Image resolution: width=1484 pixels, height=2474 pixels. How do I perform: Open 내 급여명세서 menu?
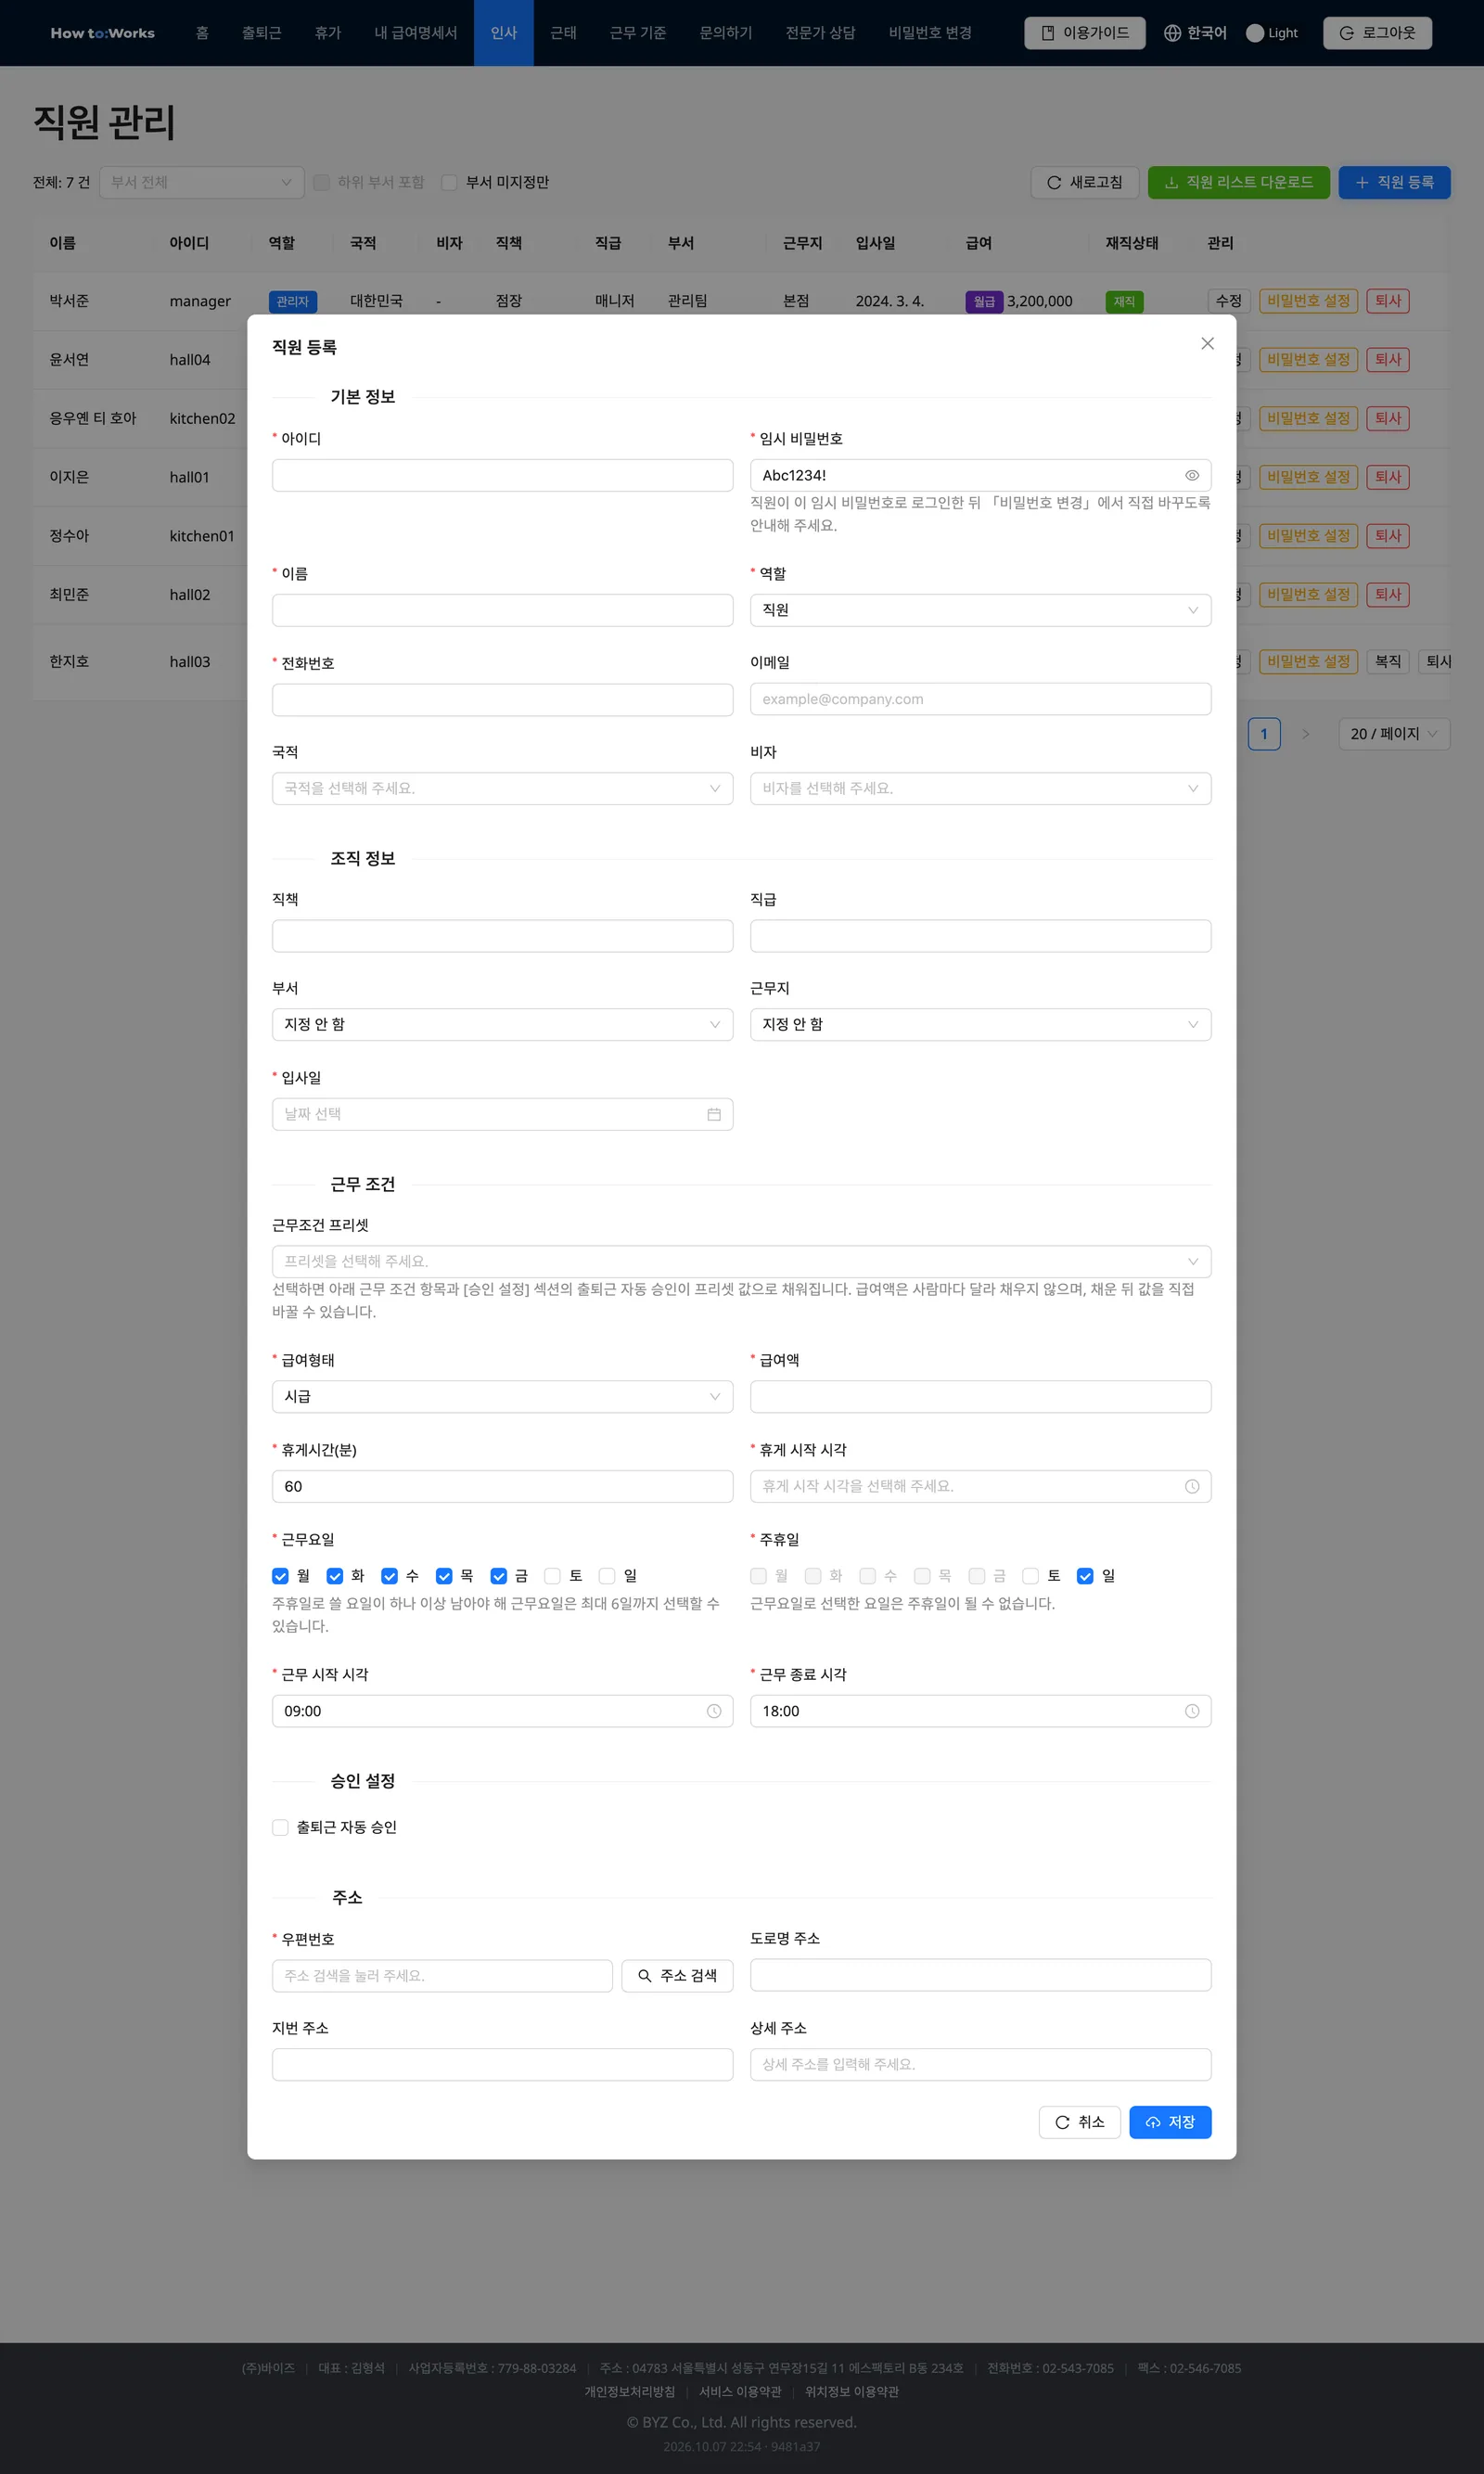coord(415,33)
